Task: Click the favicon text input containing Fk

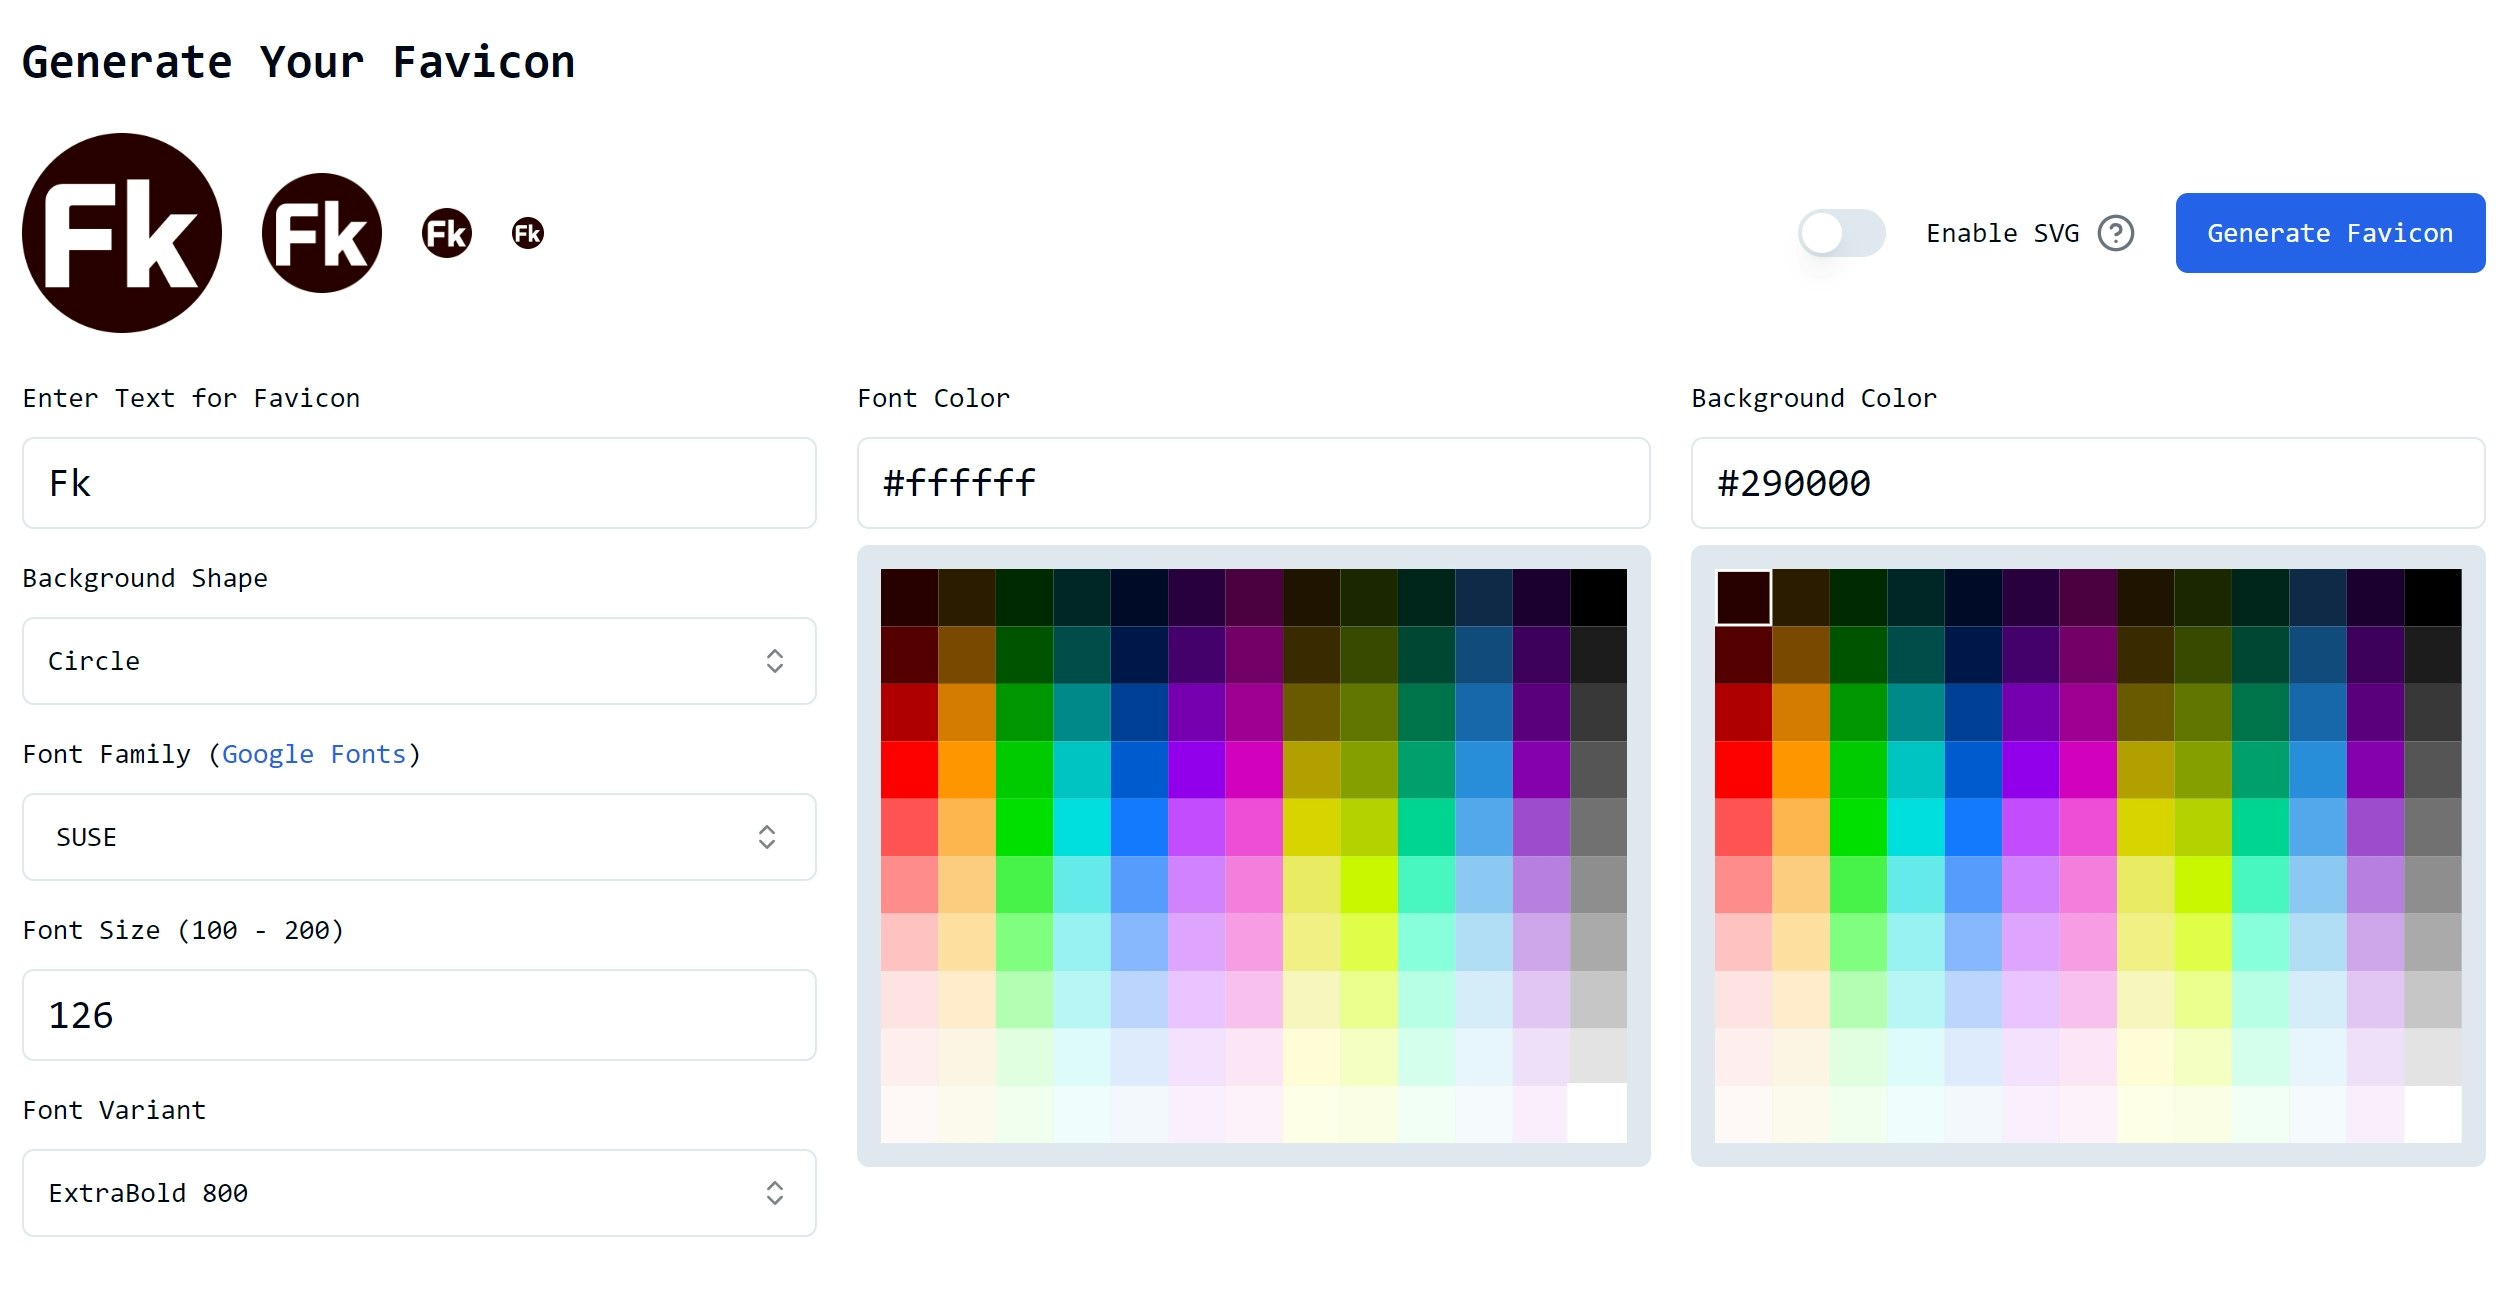Action: point(418,483)
